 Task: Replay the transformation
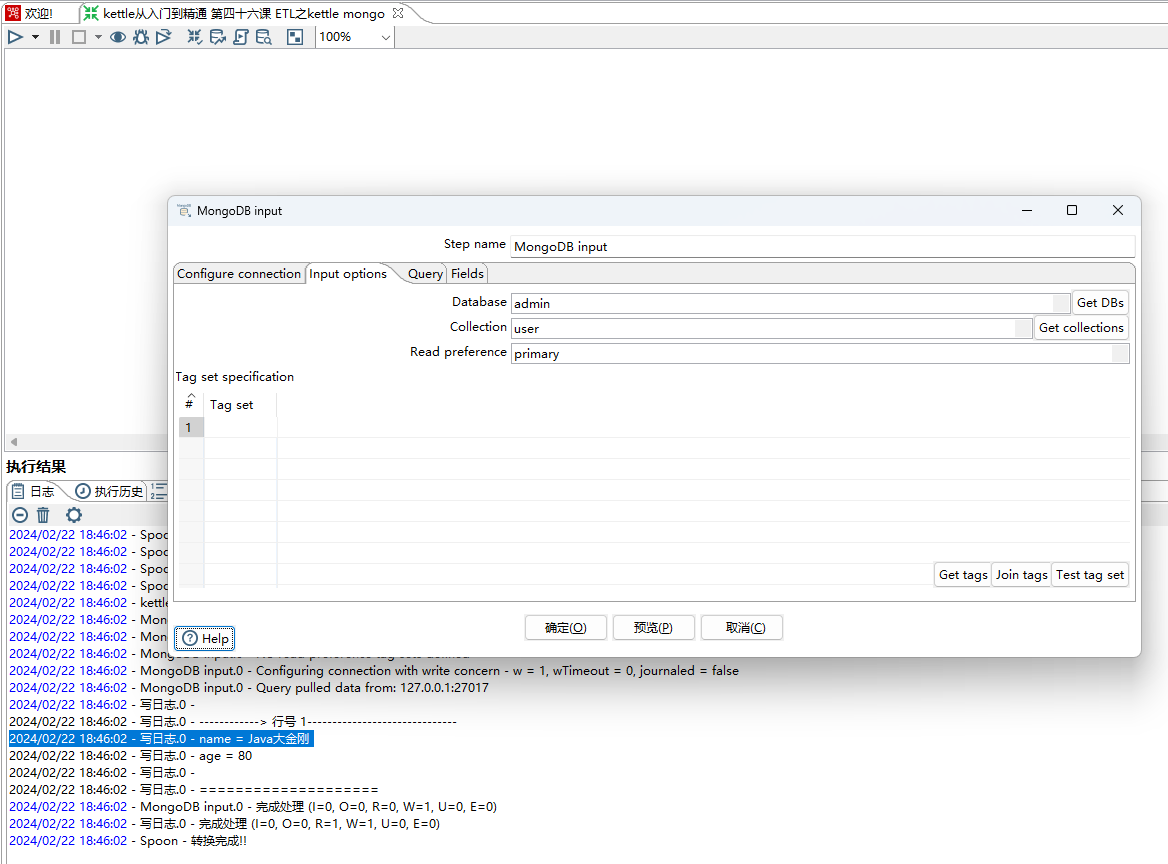[x=164, y=37]
